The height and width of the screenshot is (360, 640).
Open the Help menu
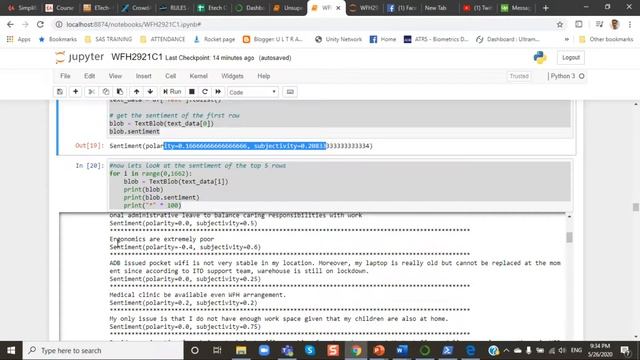[x=264, y=76]
